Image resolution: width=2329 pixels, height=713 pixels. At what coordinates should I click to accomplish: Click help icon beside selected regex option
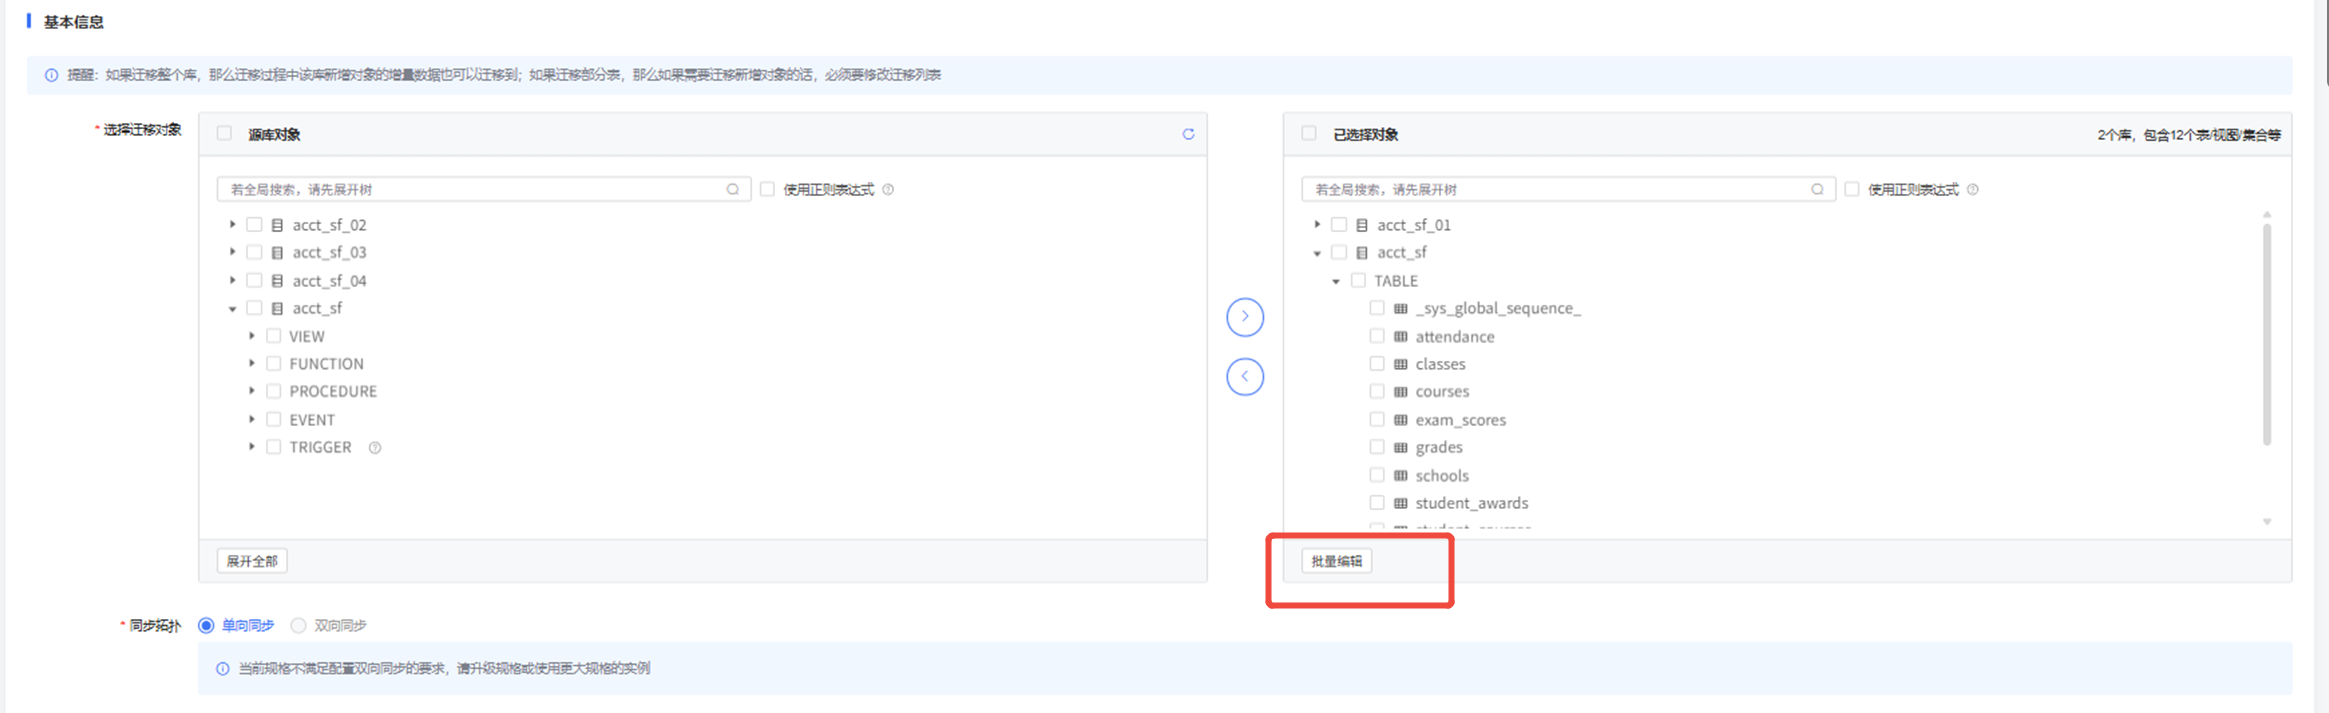point(1972,189)
